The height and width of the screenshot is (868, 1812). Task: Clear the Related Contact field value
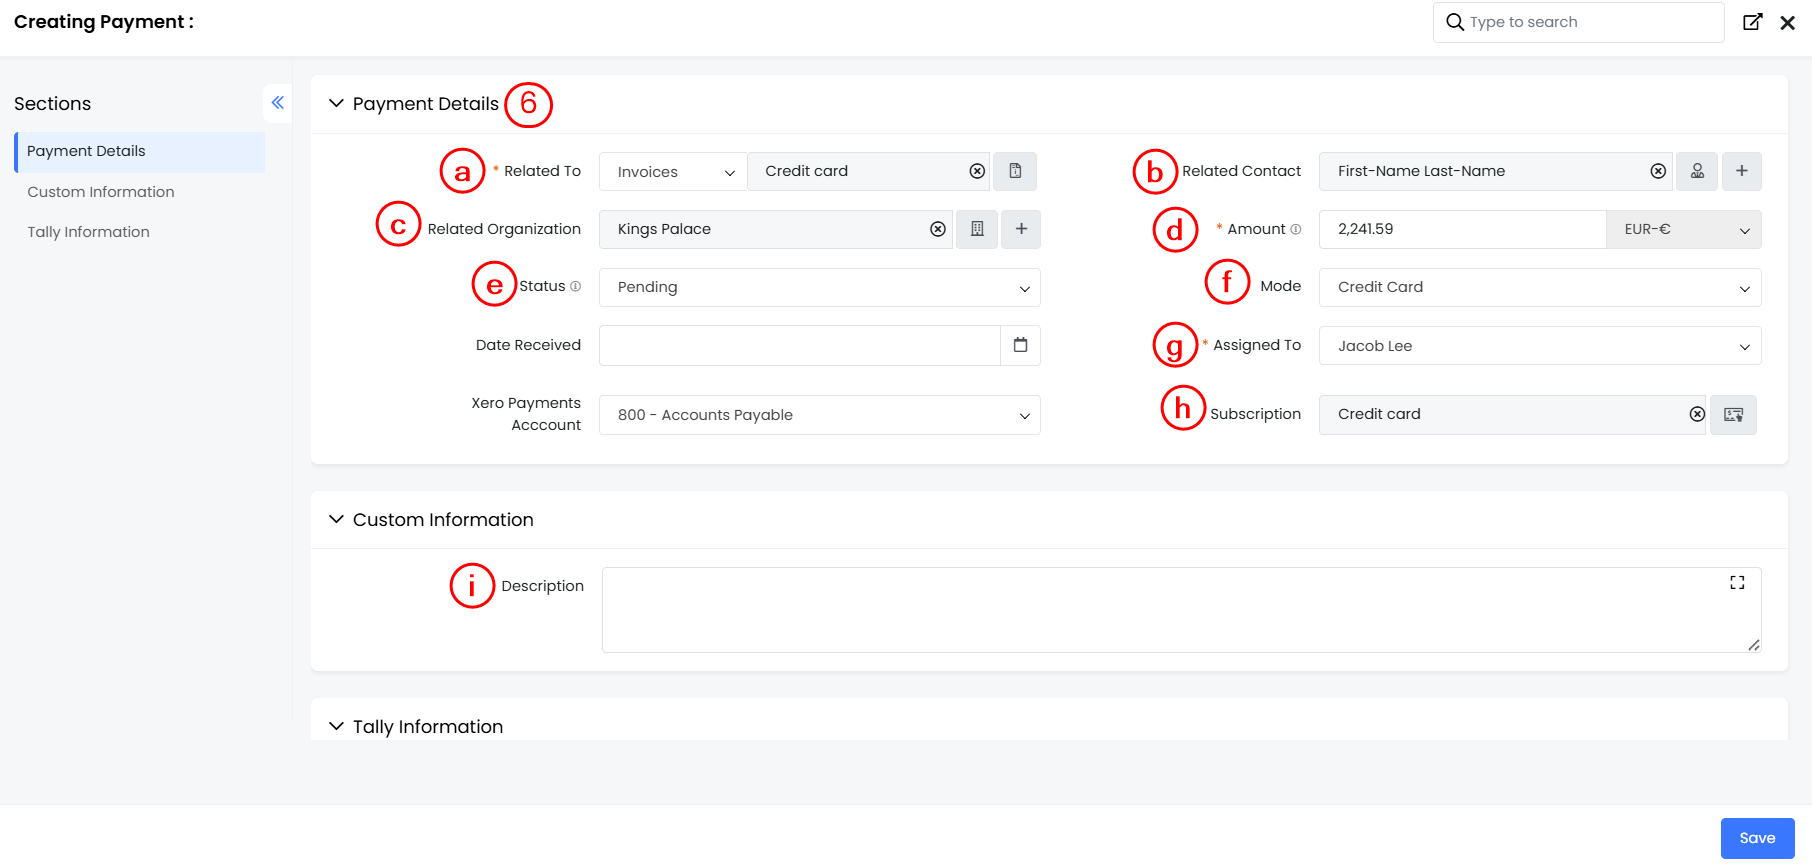(x=1658, y=171)
